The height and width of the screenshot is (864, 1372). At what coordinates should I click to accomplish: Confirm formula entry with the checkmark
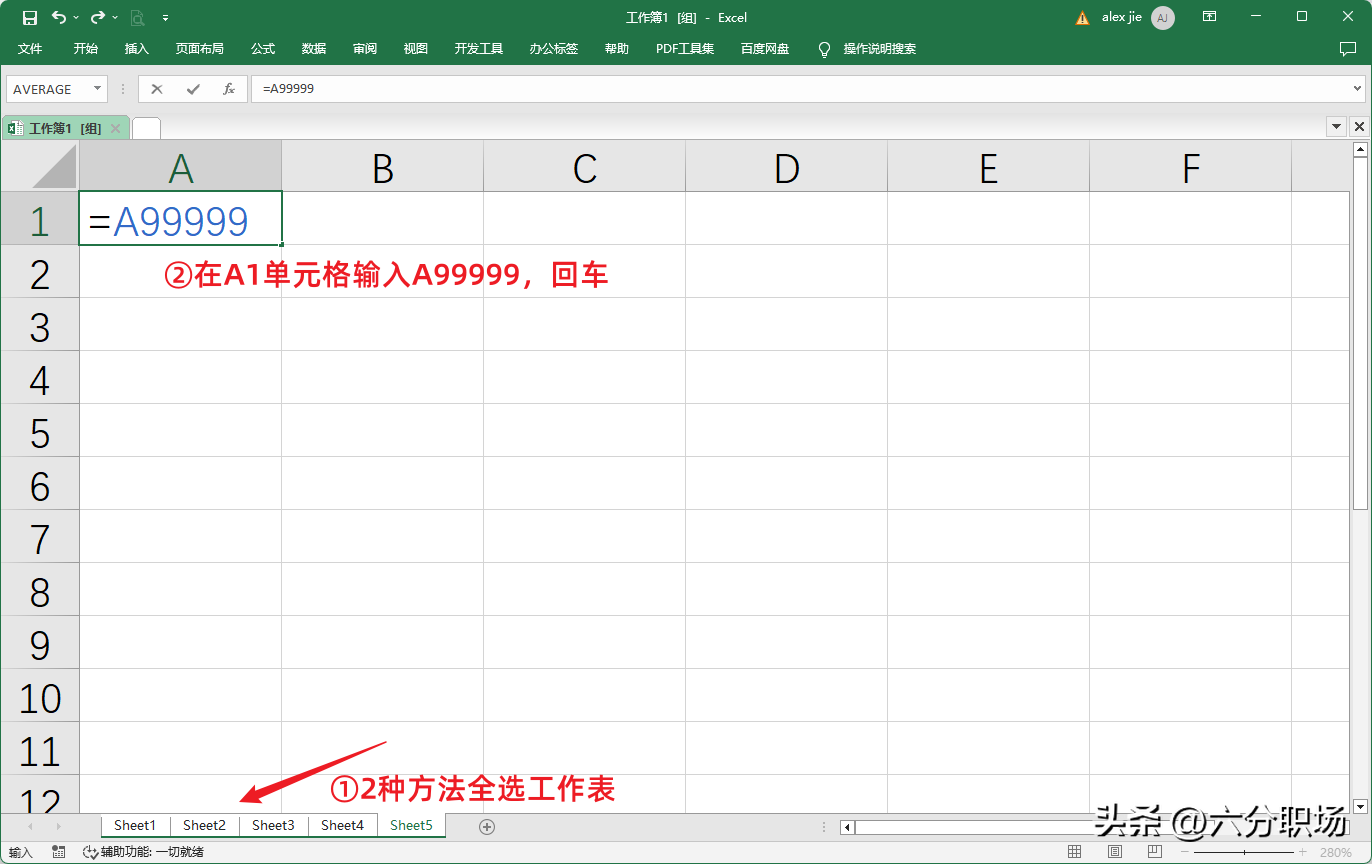pyautogui.click(x=193, y=89)
